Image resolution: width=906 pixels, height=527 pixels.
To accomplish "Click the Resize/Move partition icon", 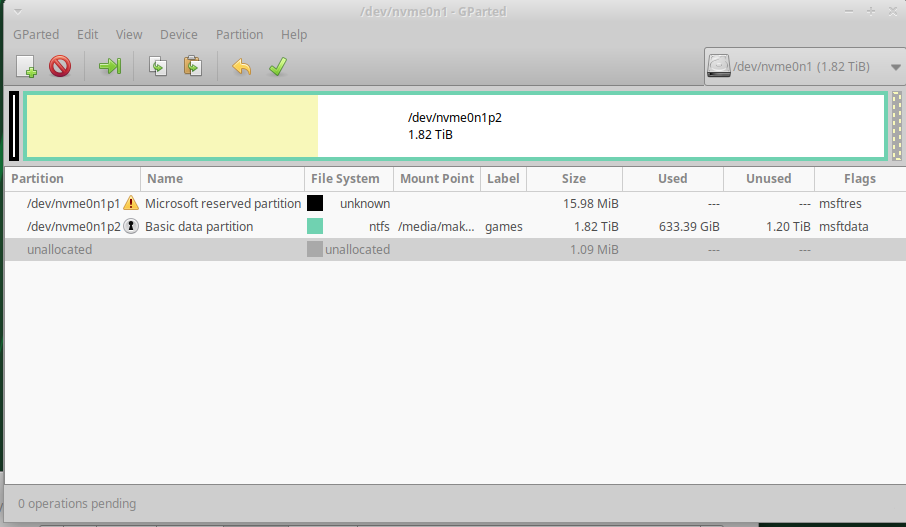I will pos(110,66).
